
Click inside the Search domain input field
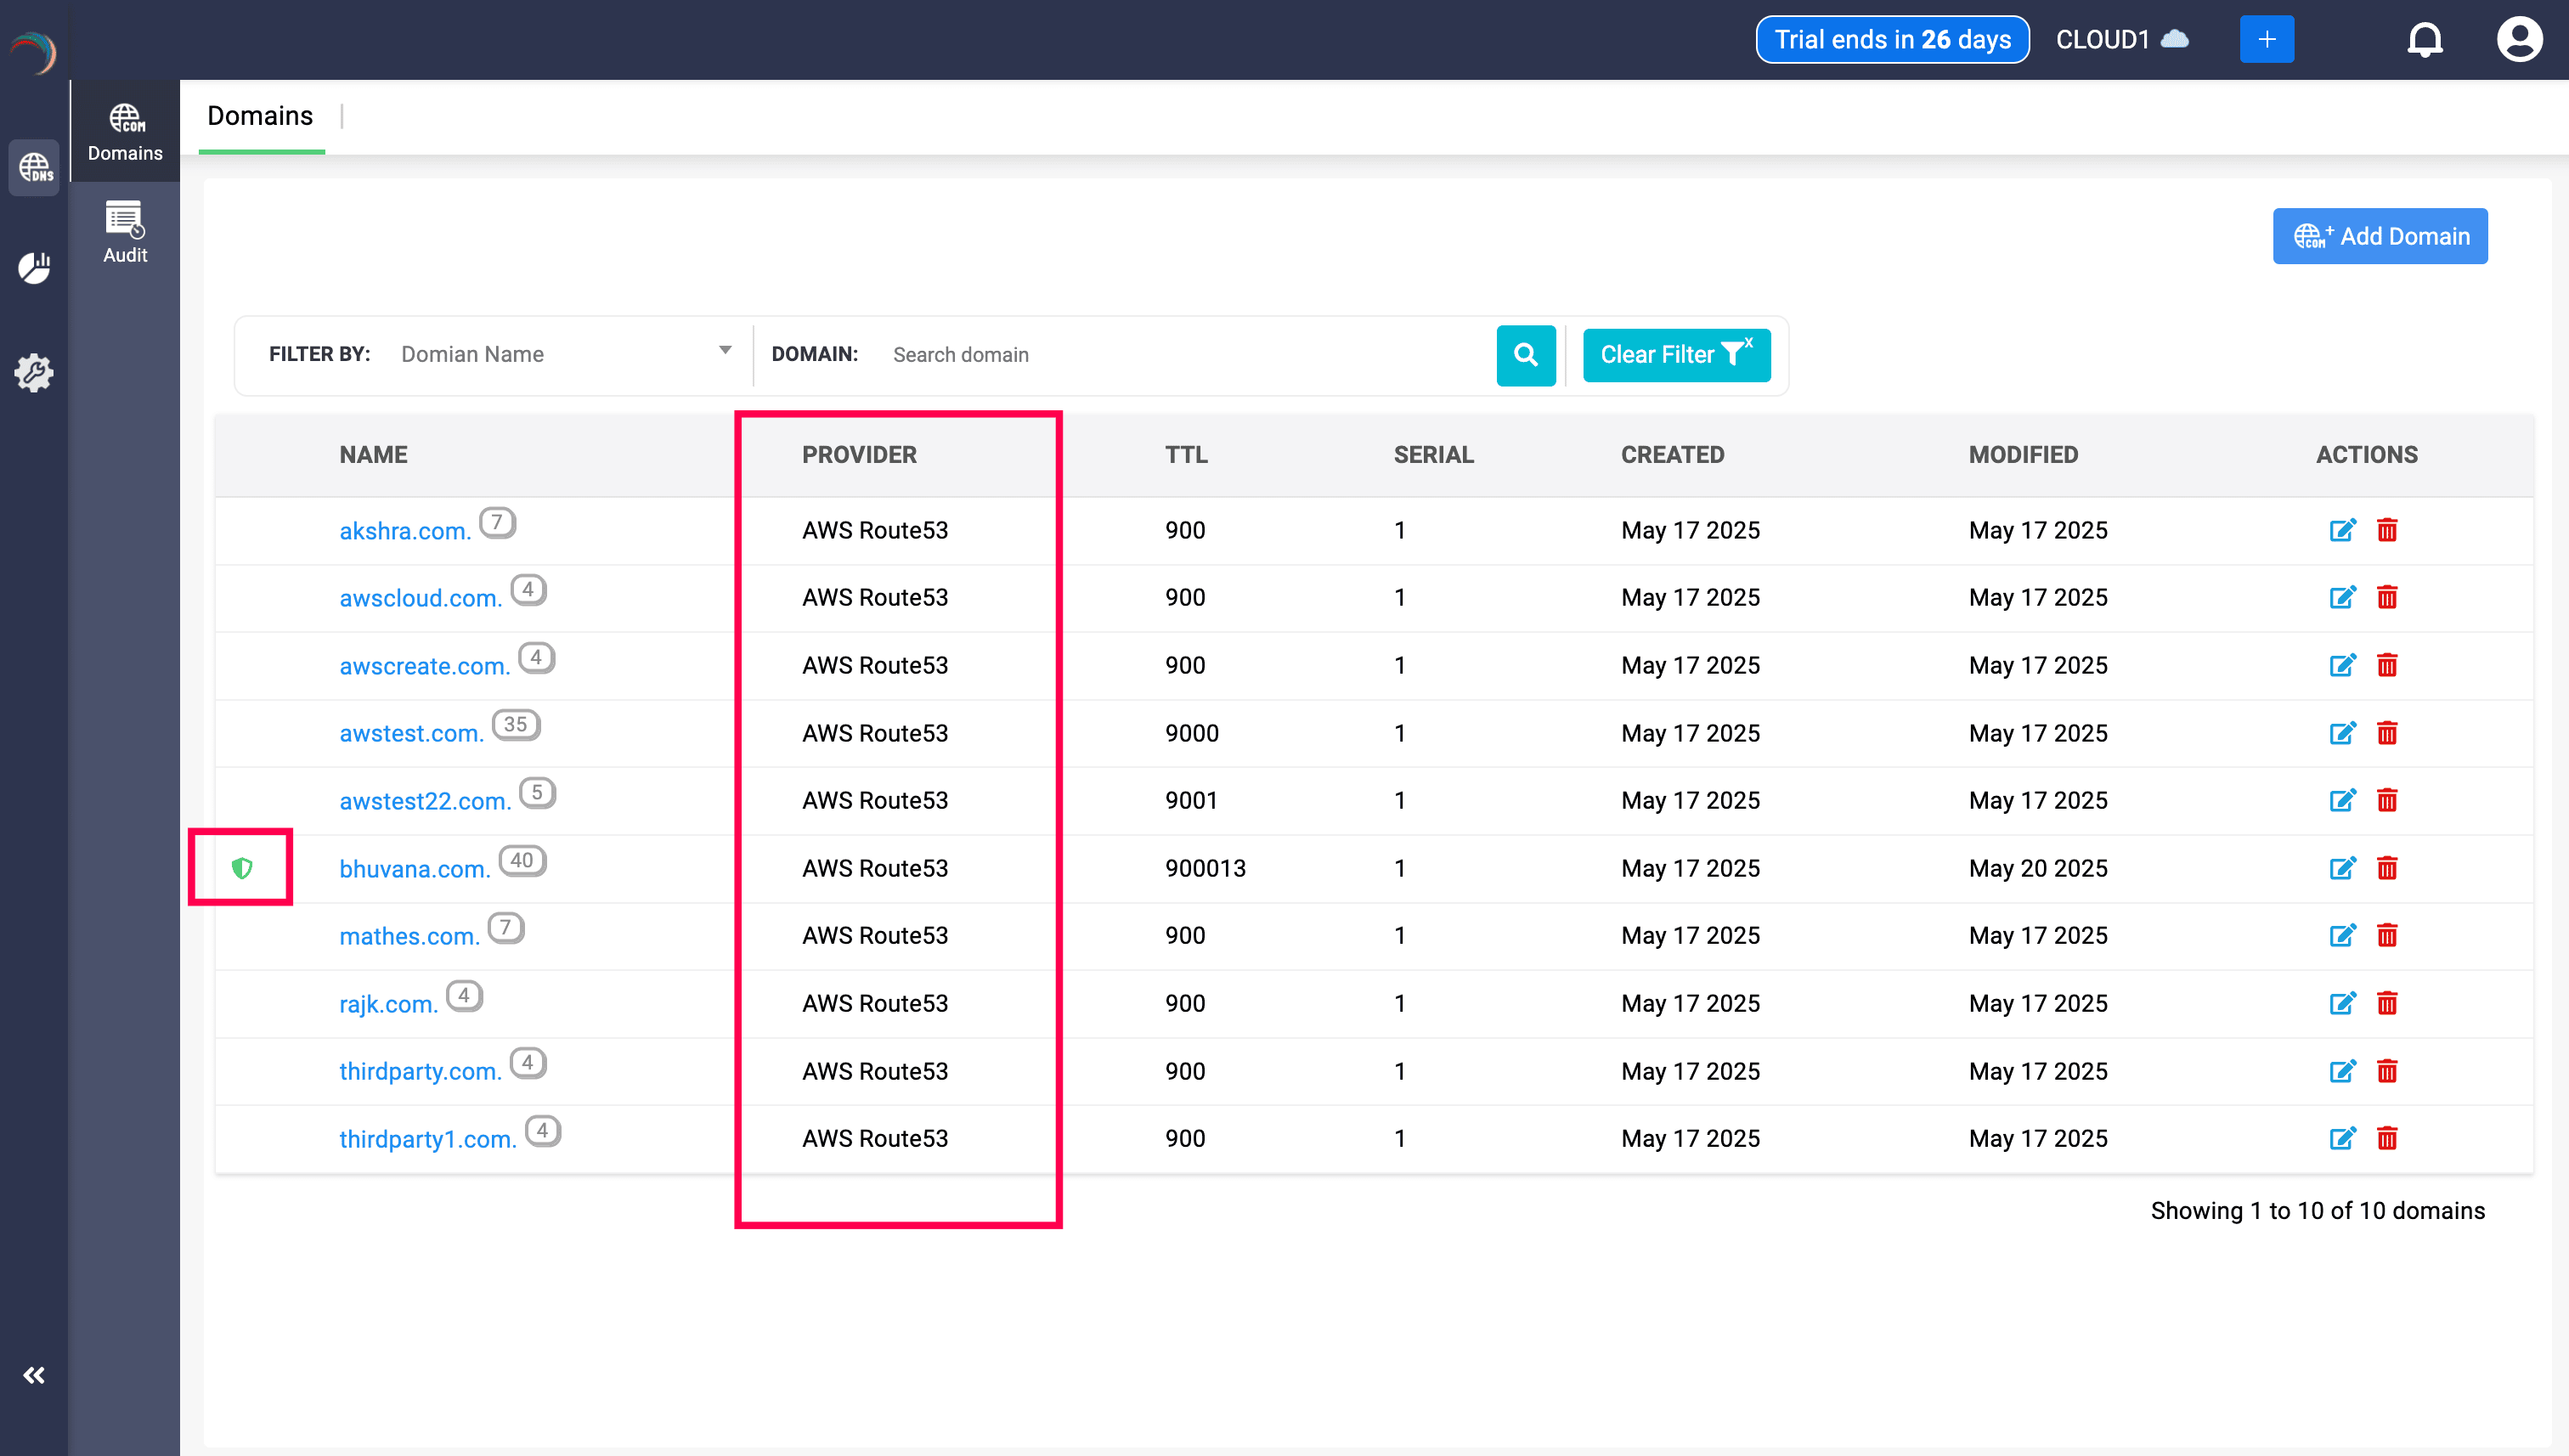pos(1100,355)
